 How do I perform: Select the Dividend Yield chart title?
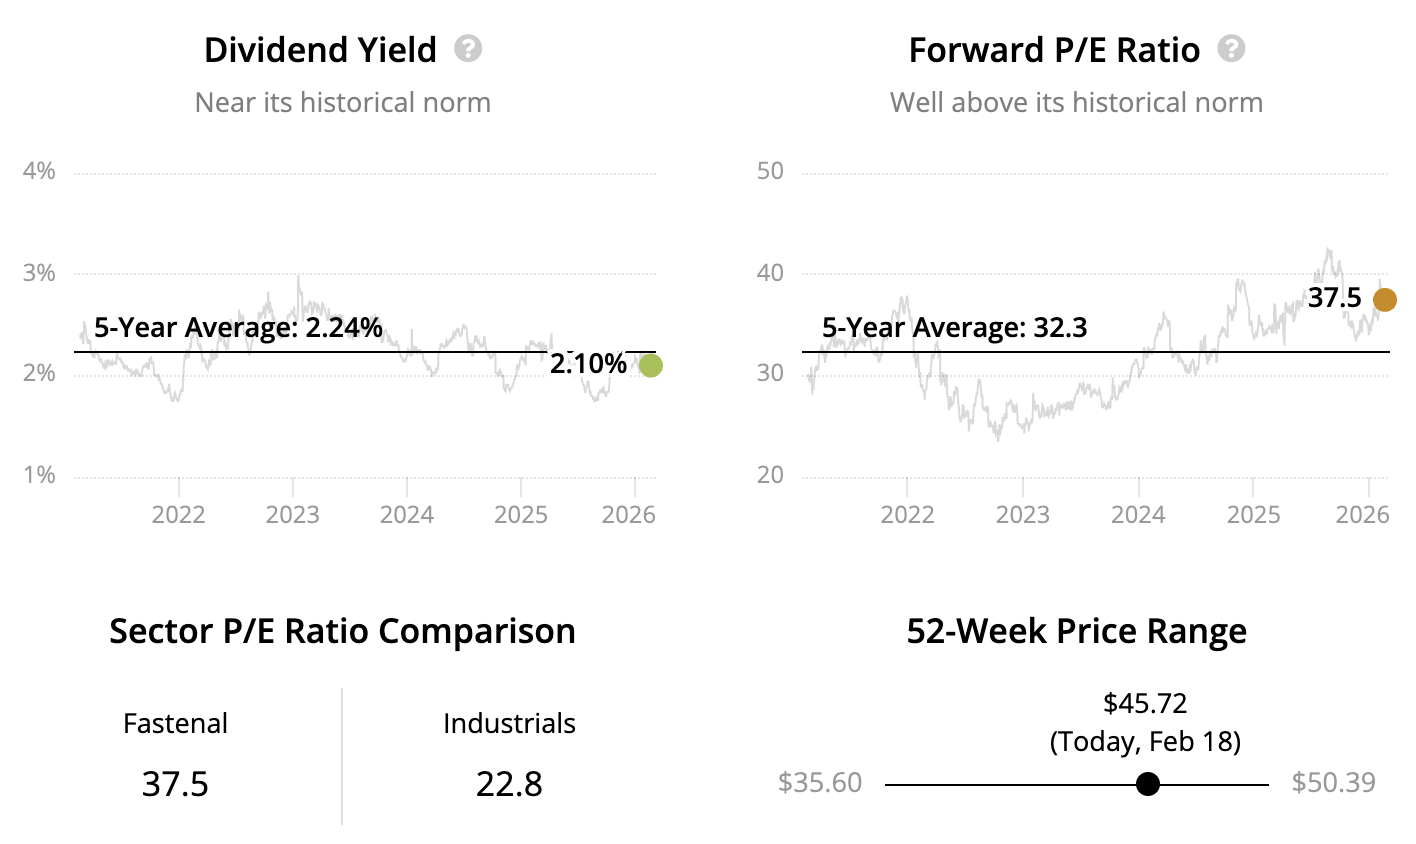[320, 50]
